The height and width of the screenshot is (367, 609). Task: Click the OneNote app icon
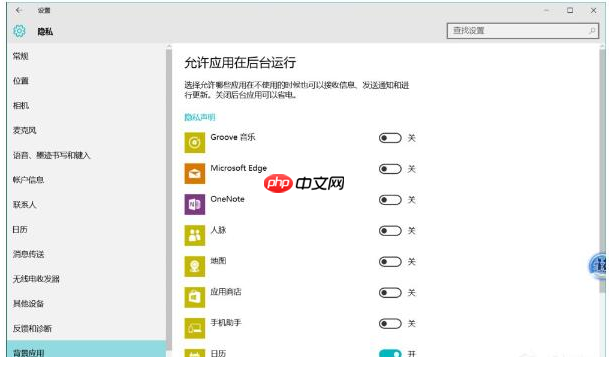[x=195, y=204]
